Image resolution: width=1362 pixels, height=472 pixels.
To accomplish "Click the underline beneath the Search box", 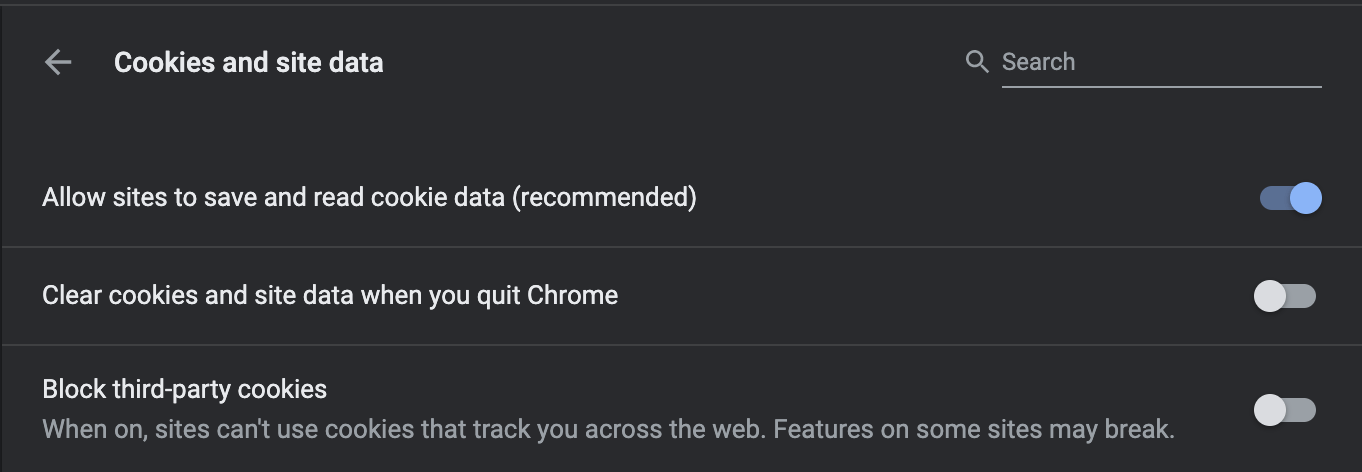I will (1160, 87).
